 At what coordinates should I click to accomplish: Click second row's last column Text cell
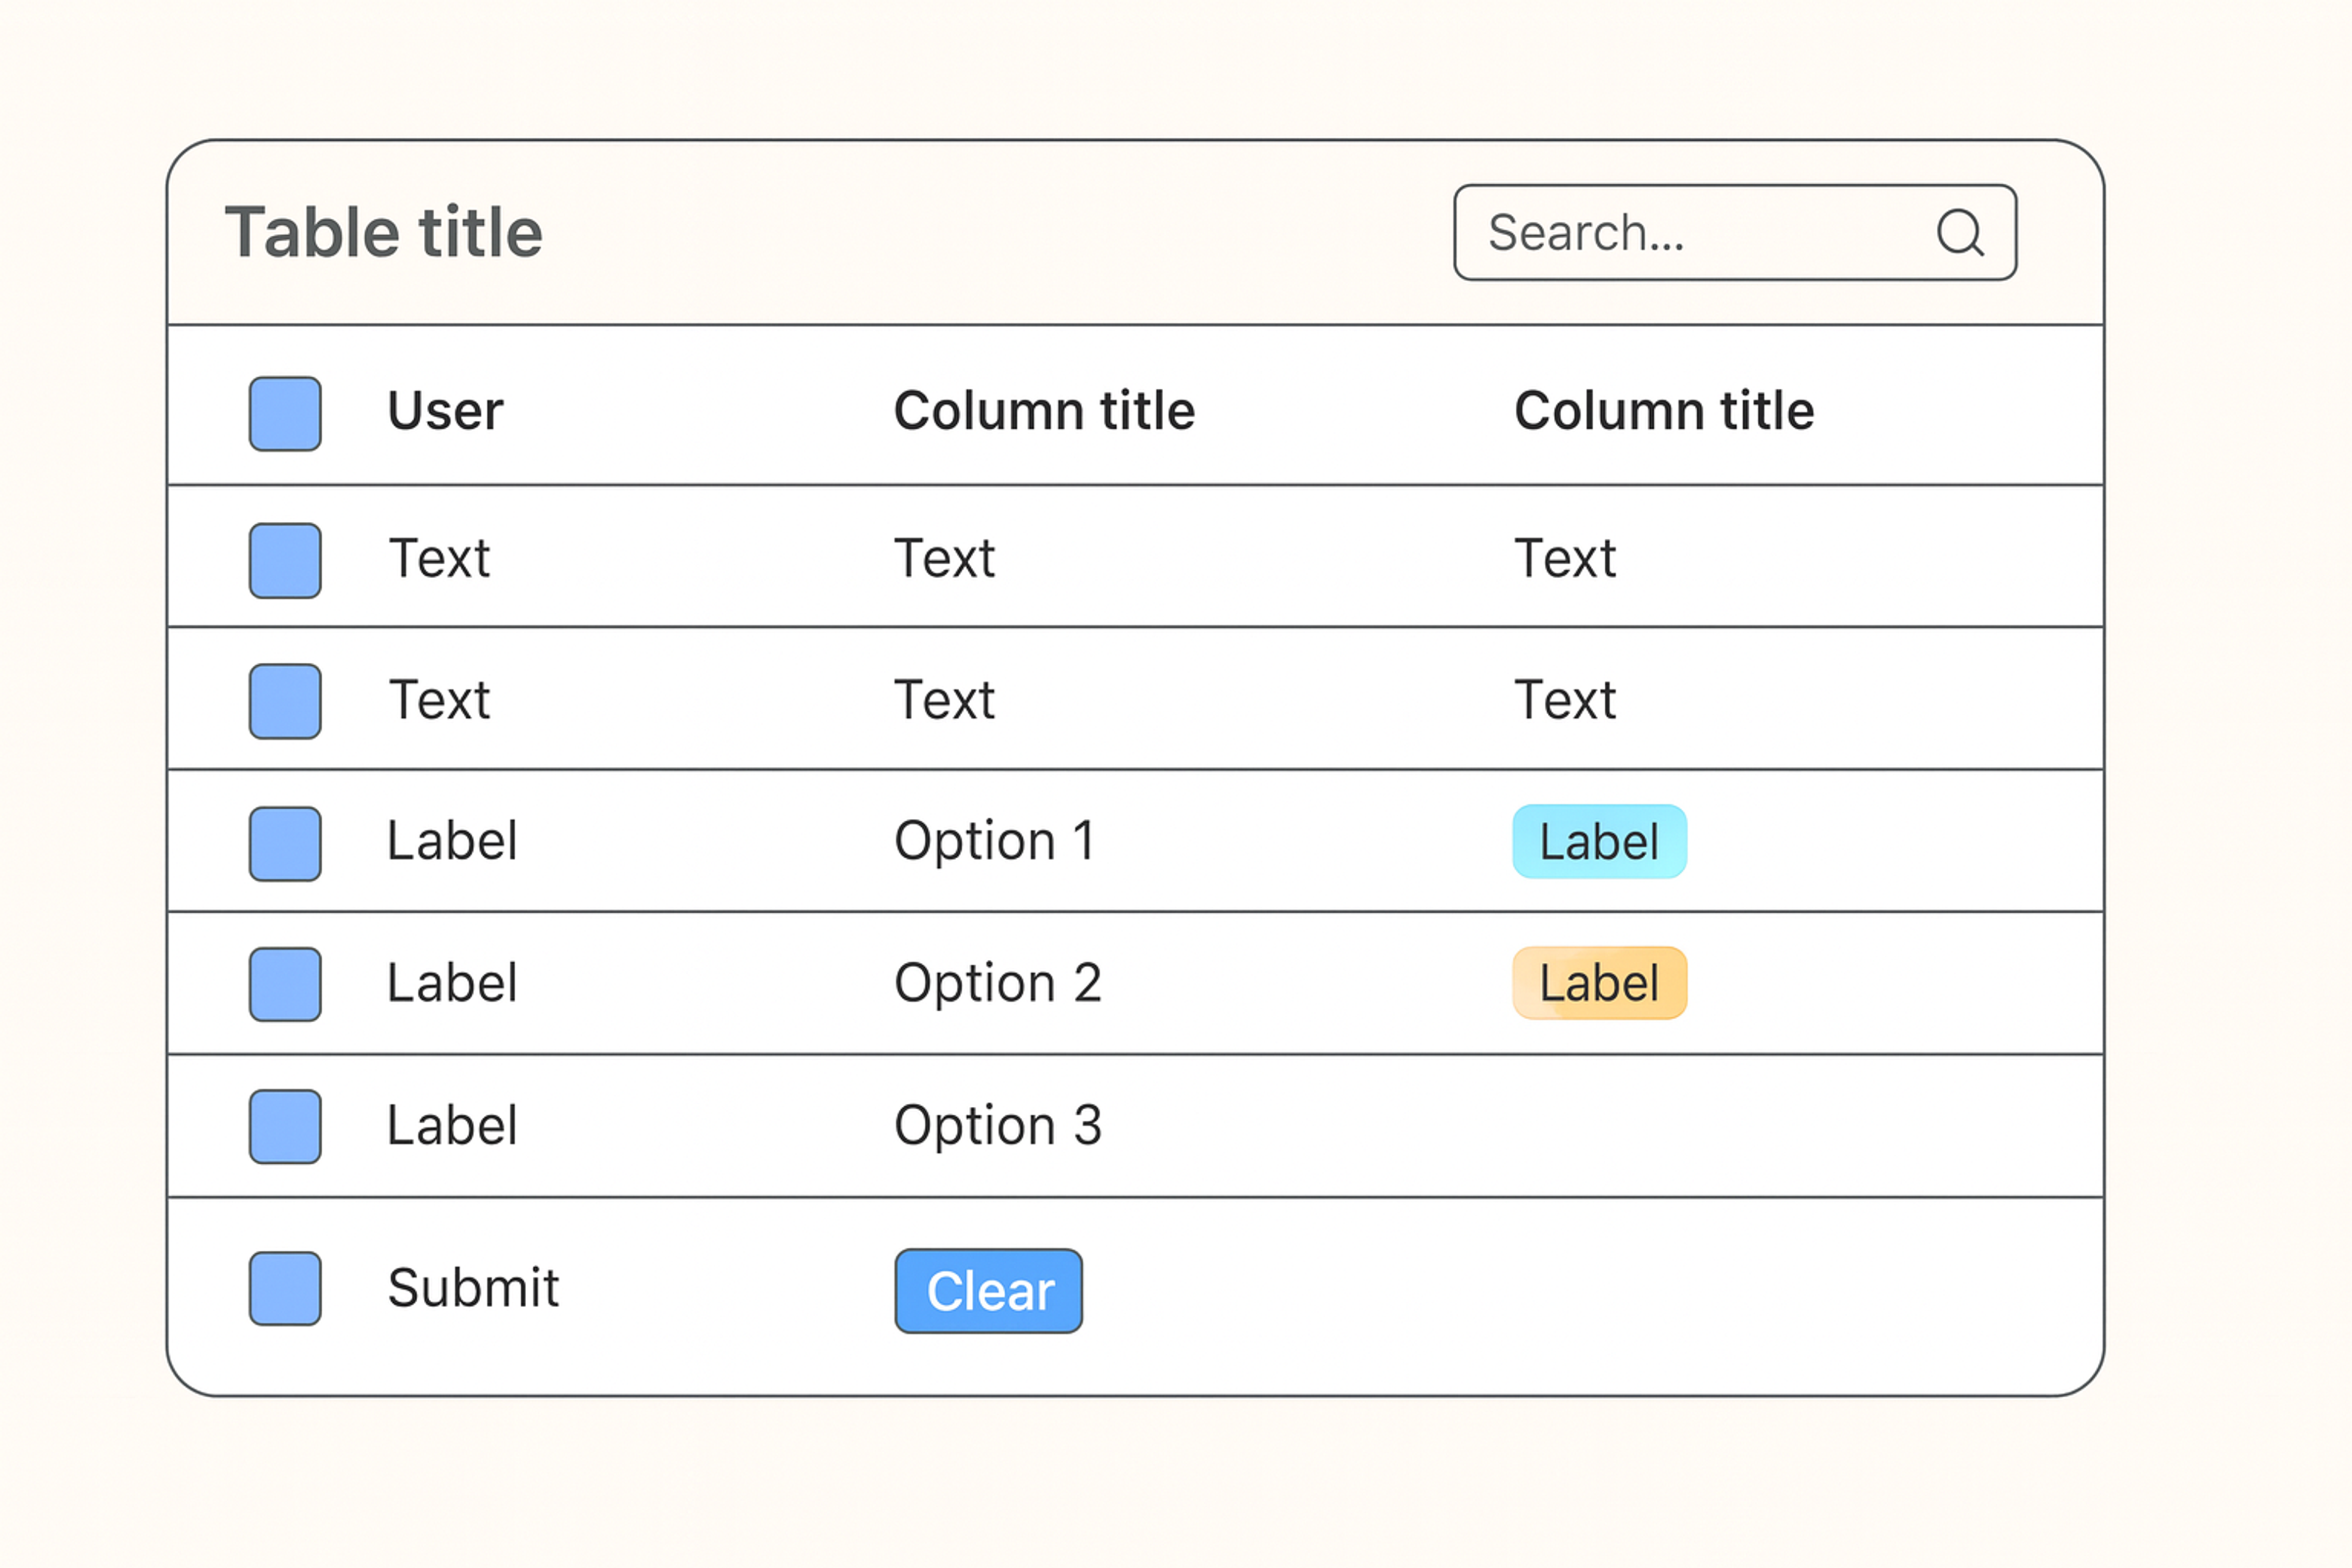coord(1565,699)
